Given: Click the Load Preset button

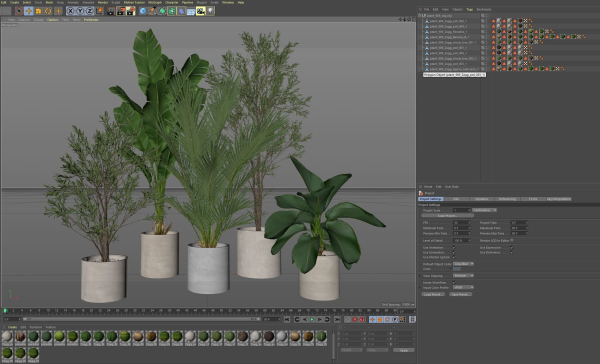Looking at the screenshot, I should (433, 294).
